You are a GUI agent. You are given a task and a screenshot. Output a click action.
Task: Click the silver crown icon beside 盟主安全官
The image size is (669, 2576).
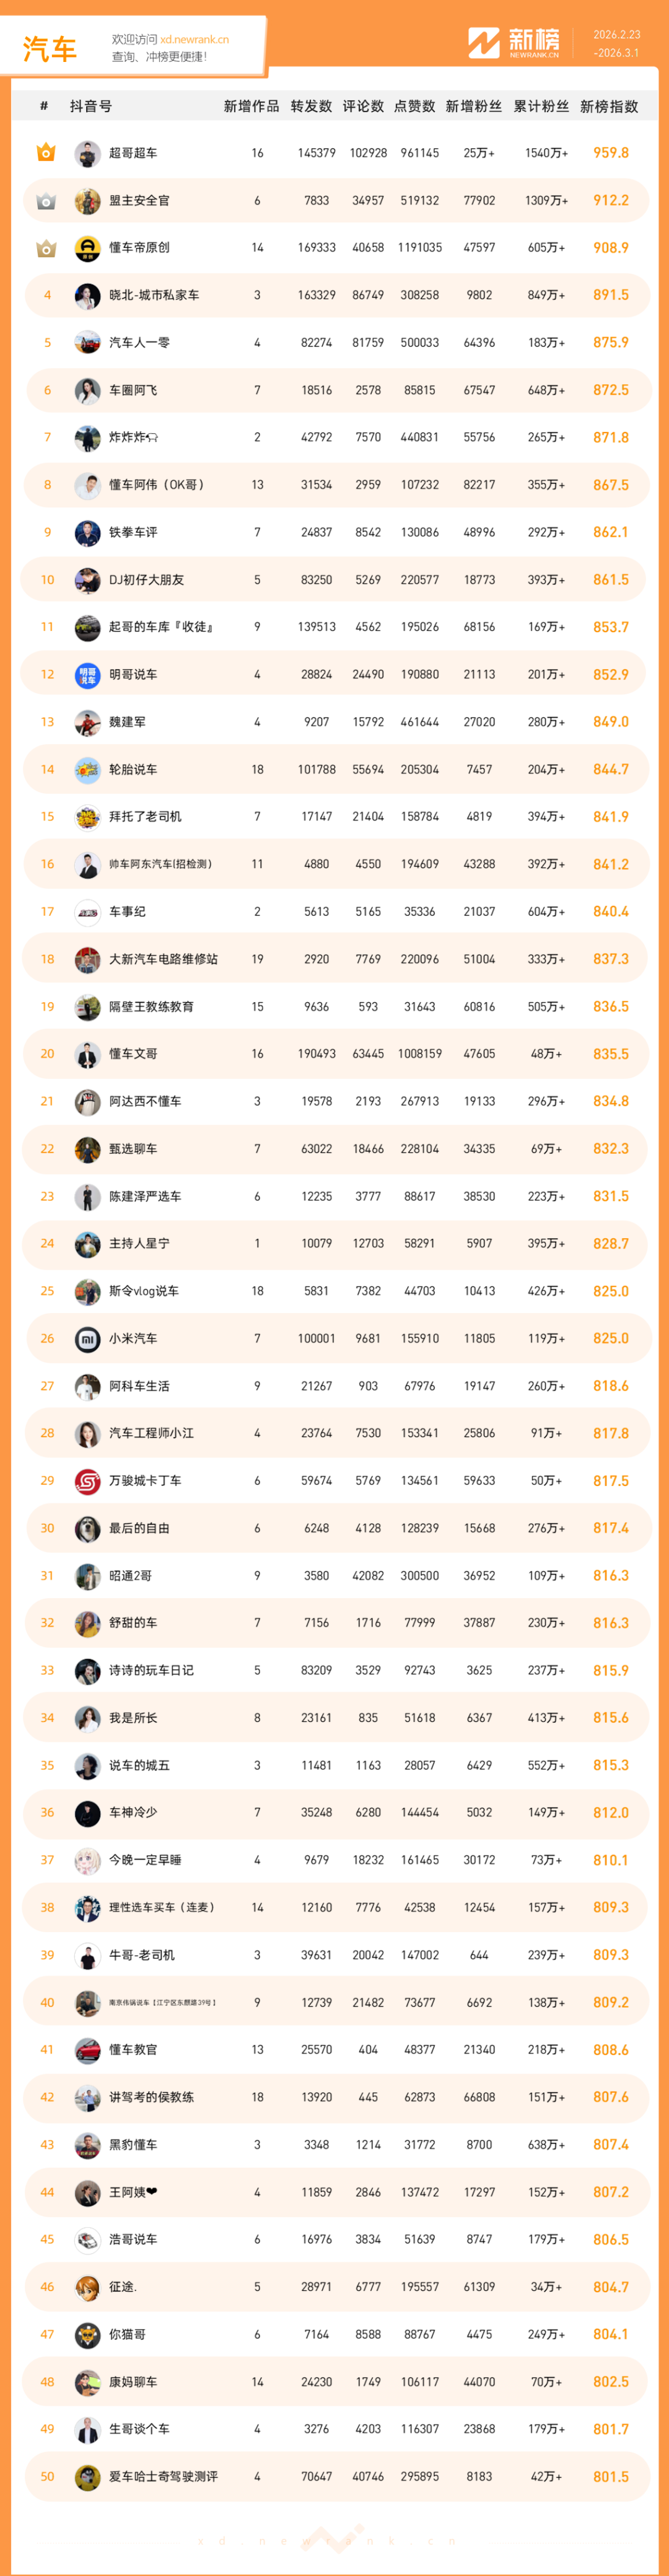click(46, 201)
